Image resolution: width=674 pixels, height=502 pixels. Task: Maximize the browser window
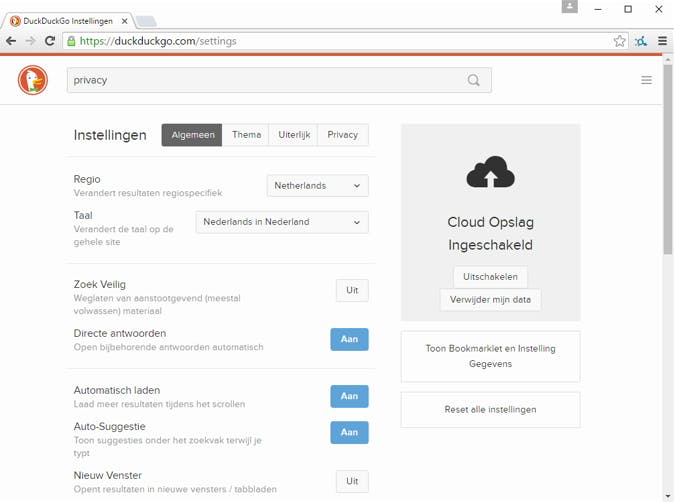(x=628, y=9)
